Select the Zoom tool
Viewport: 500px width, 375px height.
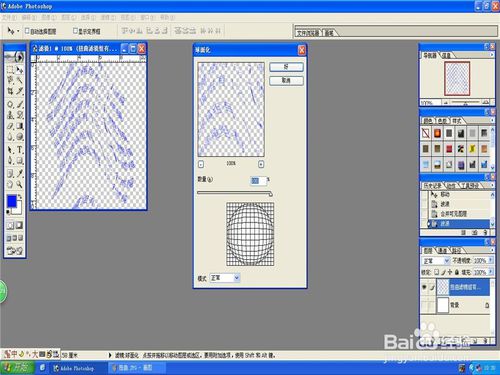coord(20,184)
